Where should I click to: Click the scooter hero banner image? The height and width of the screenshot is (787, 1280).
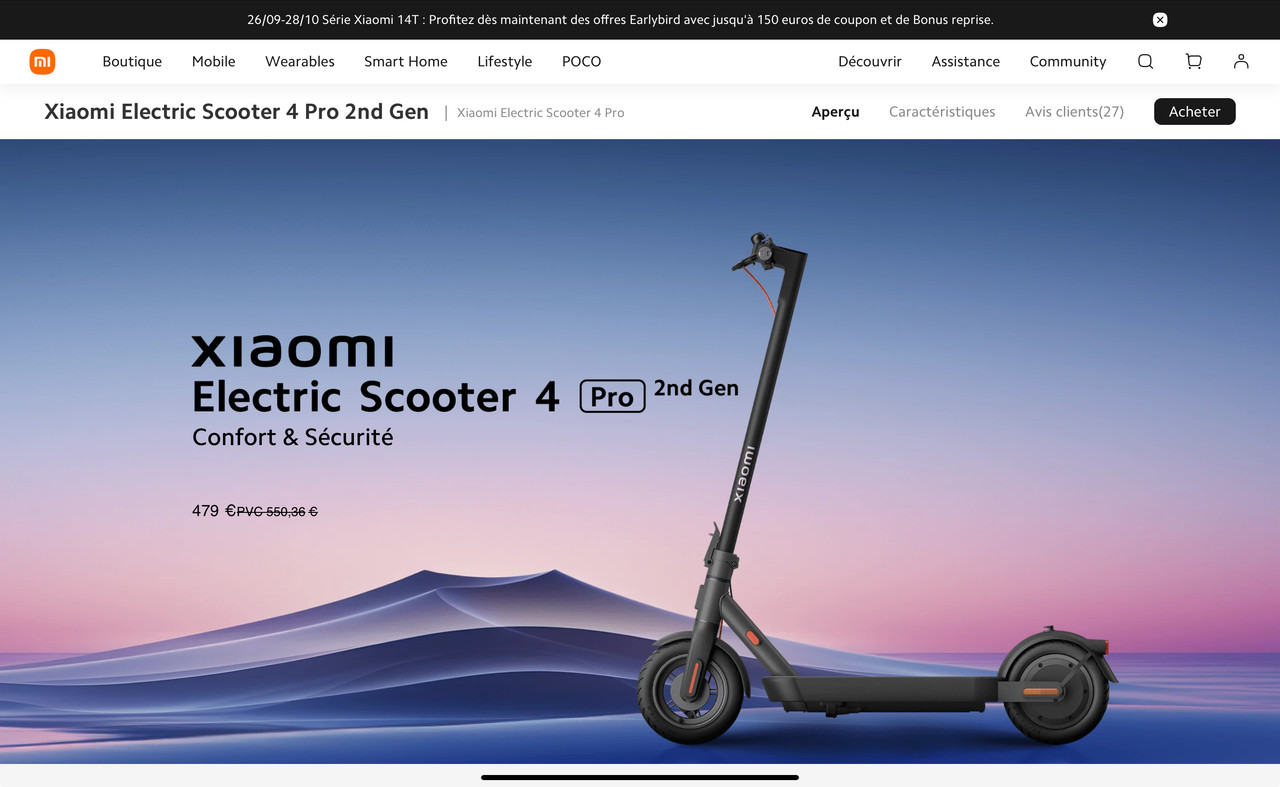[x=640, y=451]
